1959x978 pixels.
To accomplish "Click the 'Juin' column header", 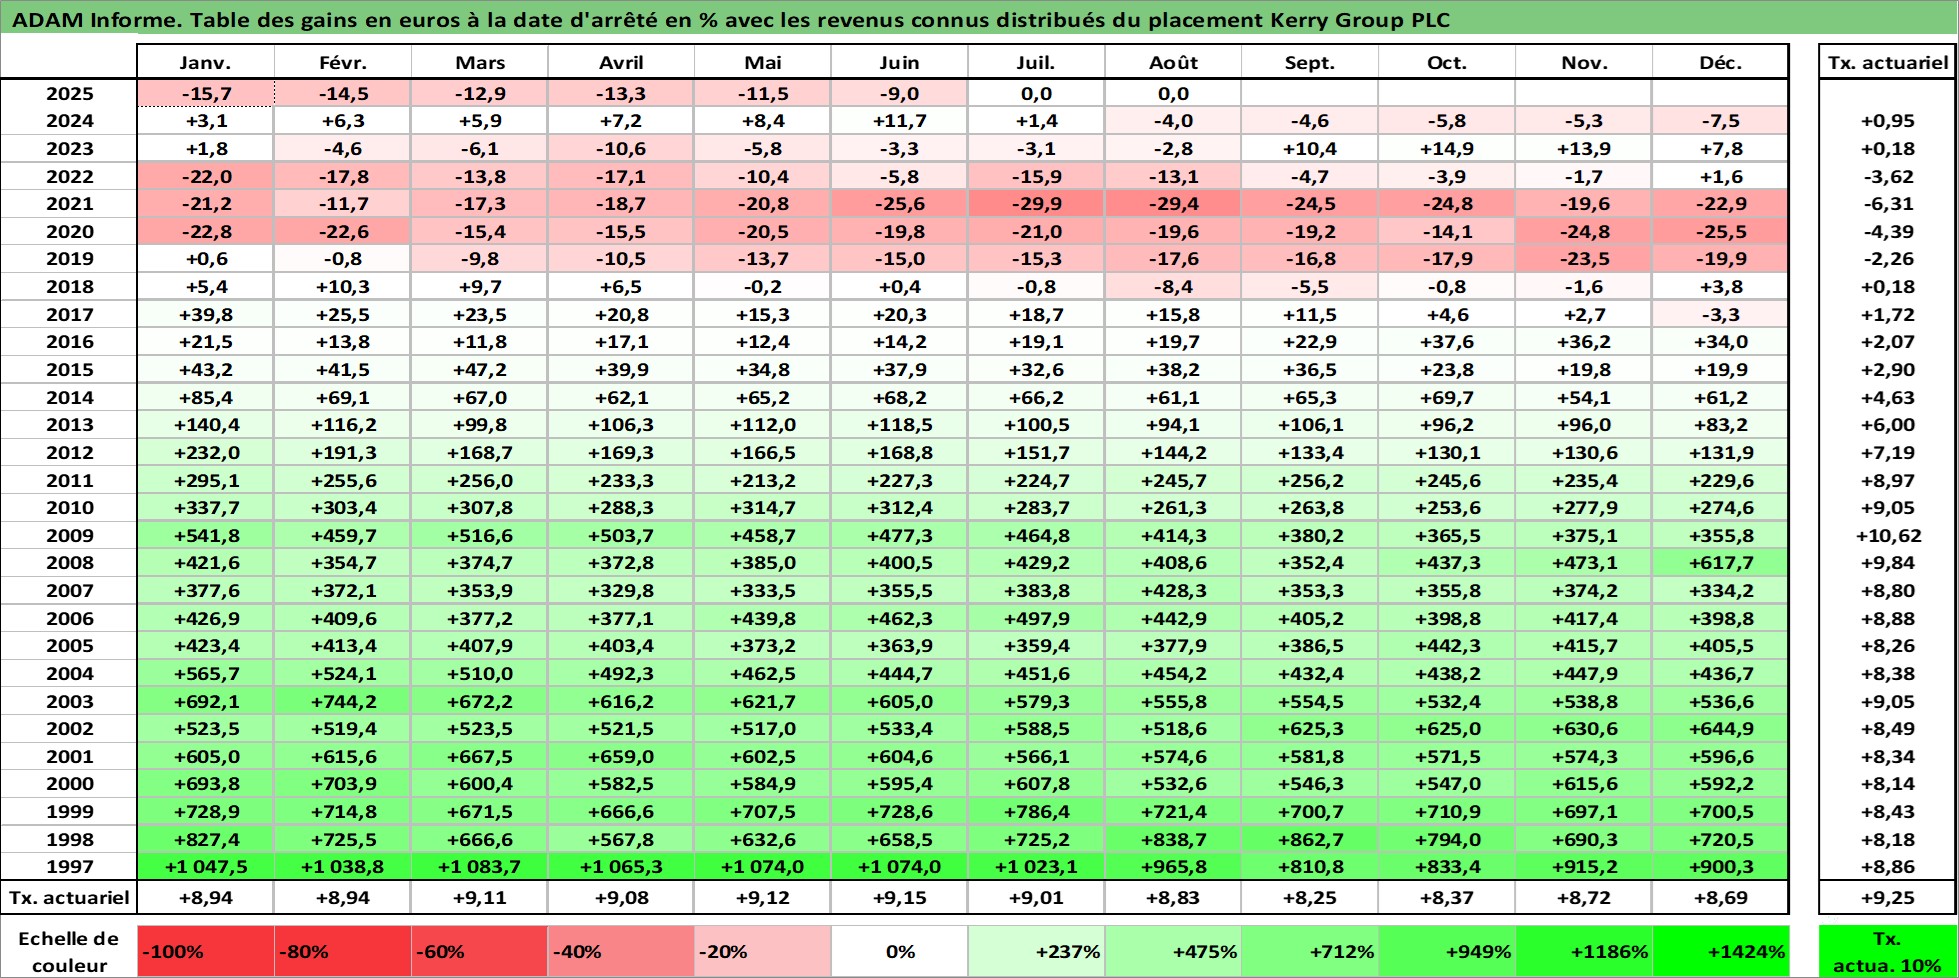I will point(899,62).
